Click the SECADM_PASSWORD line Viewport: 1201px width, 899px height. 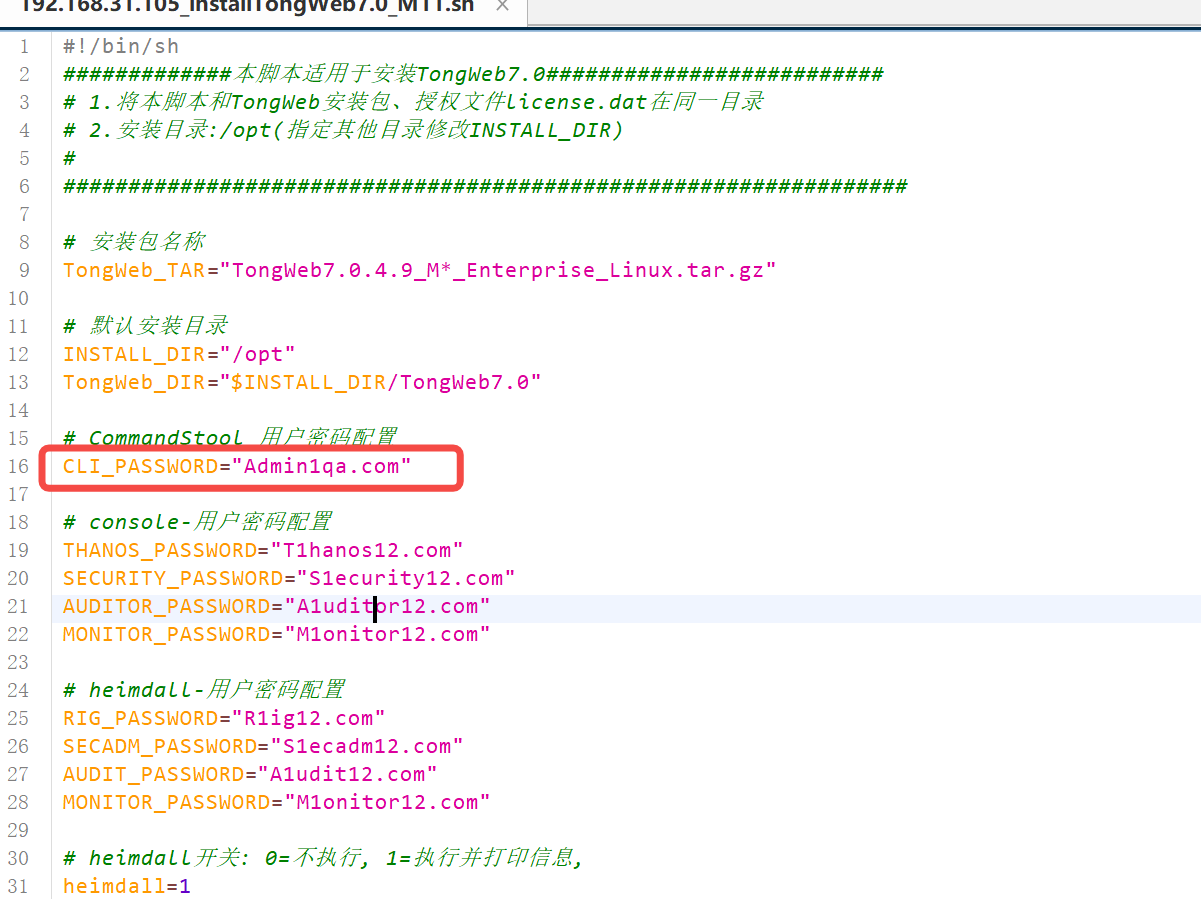pos(263,746)
